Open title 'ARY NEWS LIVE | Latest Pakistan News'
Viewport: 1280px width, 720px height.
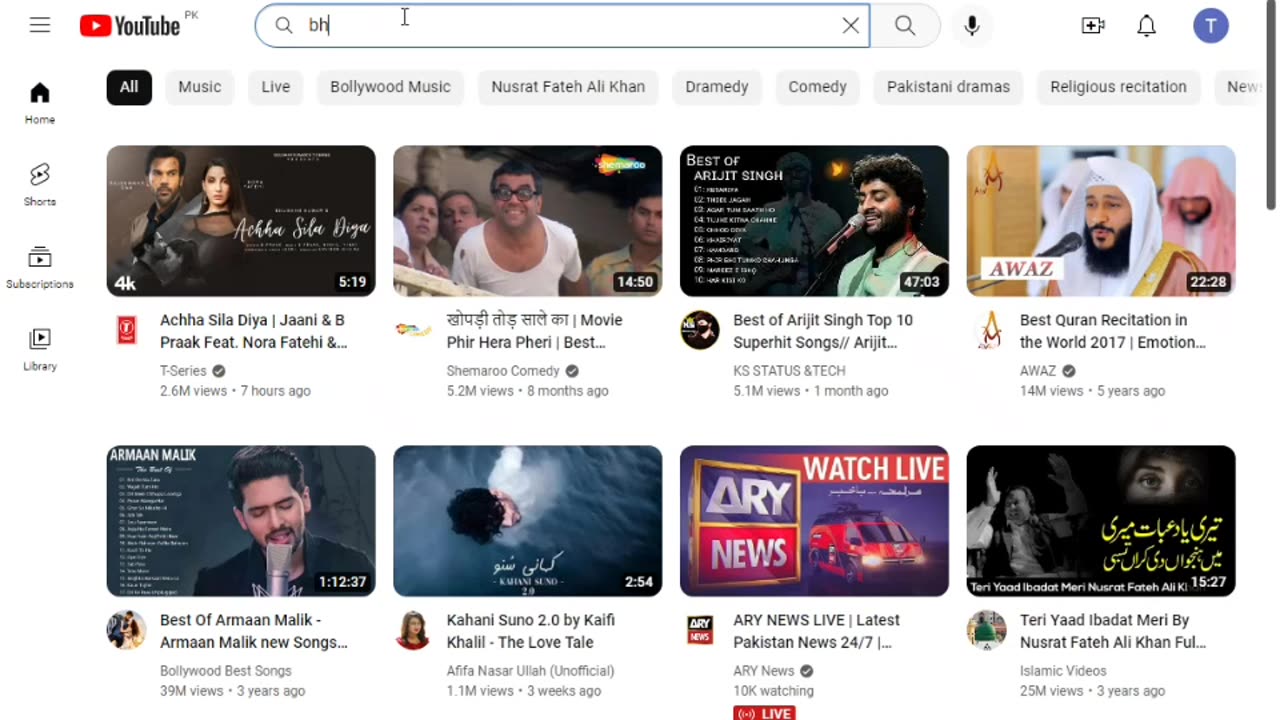(x=816, y=631)
